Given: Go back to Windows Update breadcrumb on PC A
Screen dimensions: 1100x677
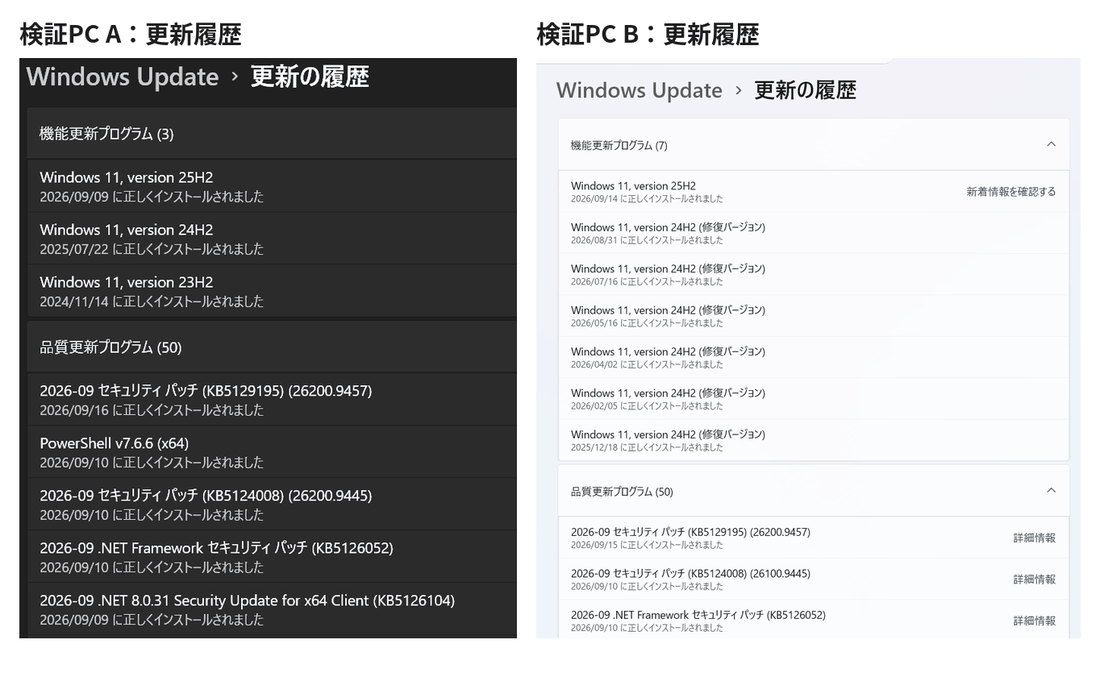Looking at the screenshot, I should tap(123, 76).
